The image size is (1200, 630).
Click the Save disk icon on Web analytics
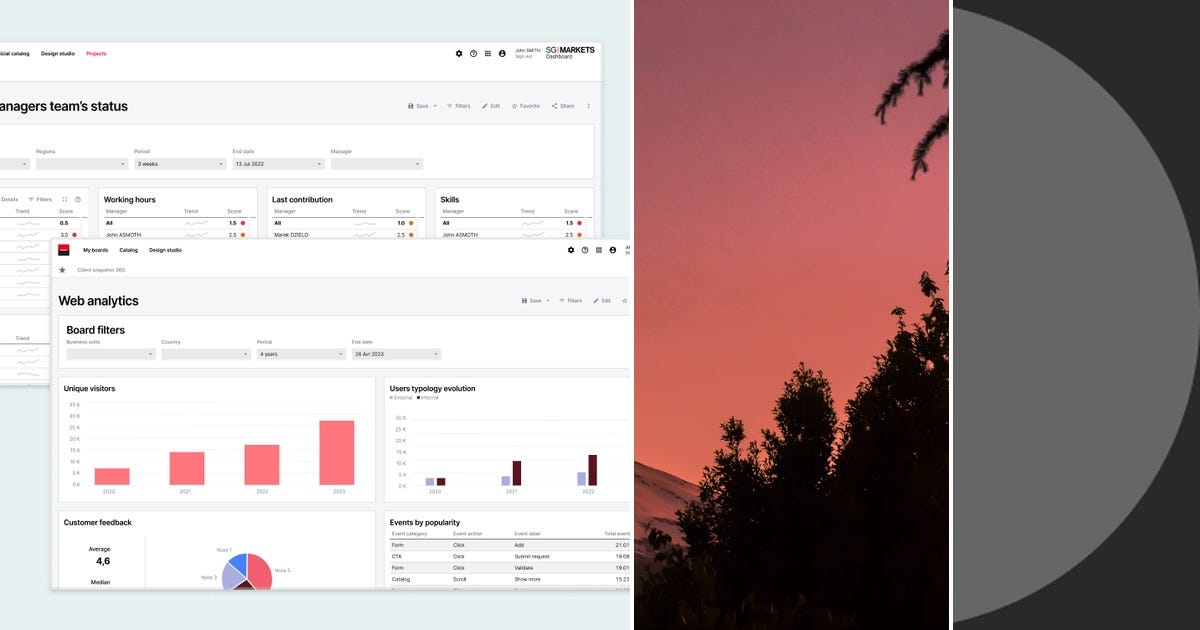tap(525, 301)
